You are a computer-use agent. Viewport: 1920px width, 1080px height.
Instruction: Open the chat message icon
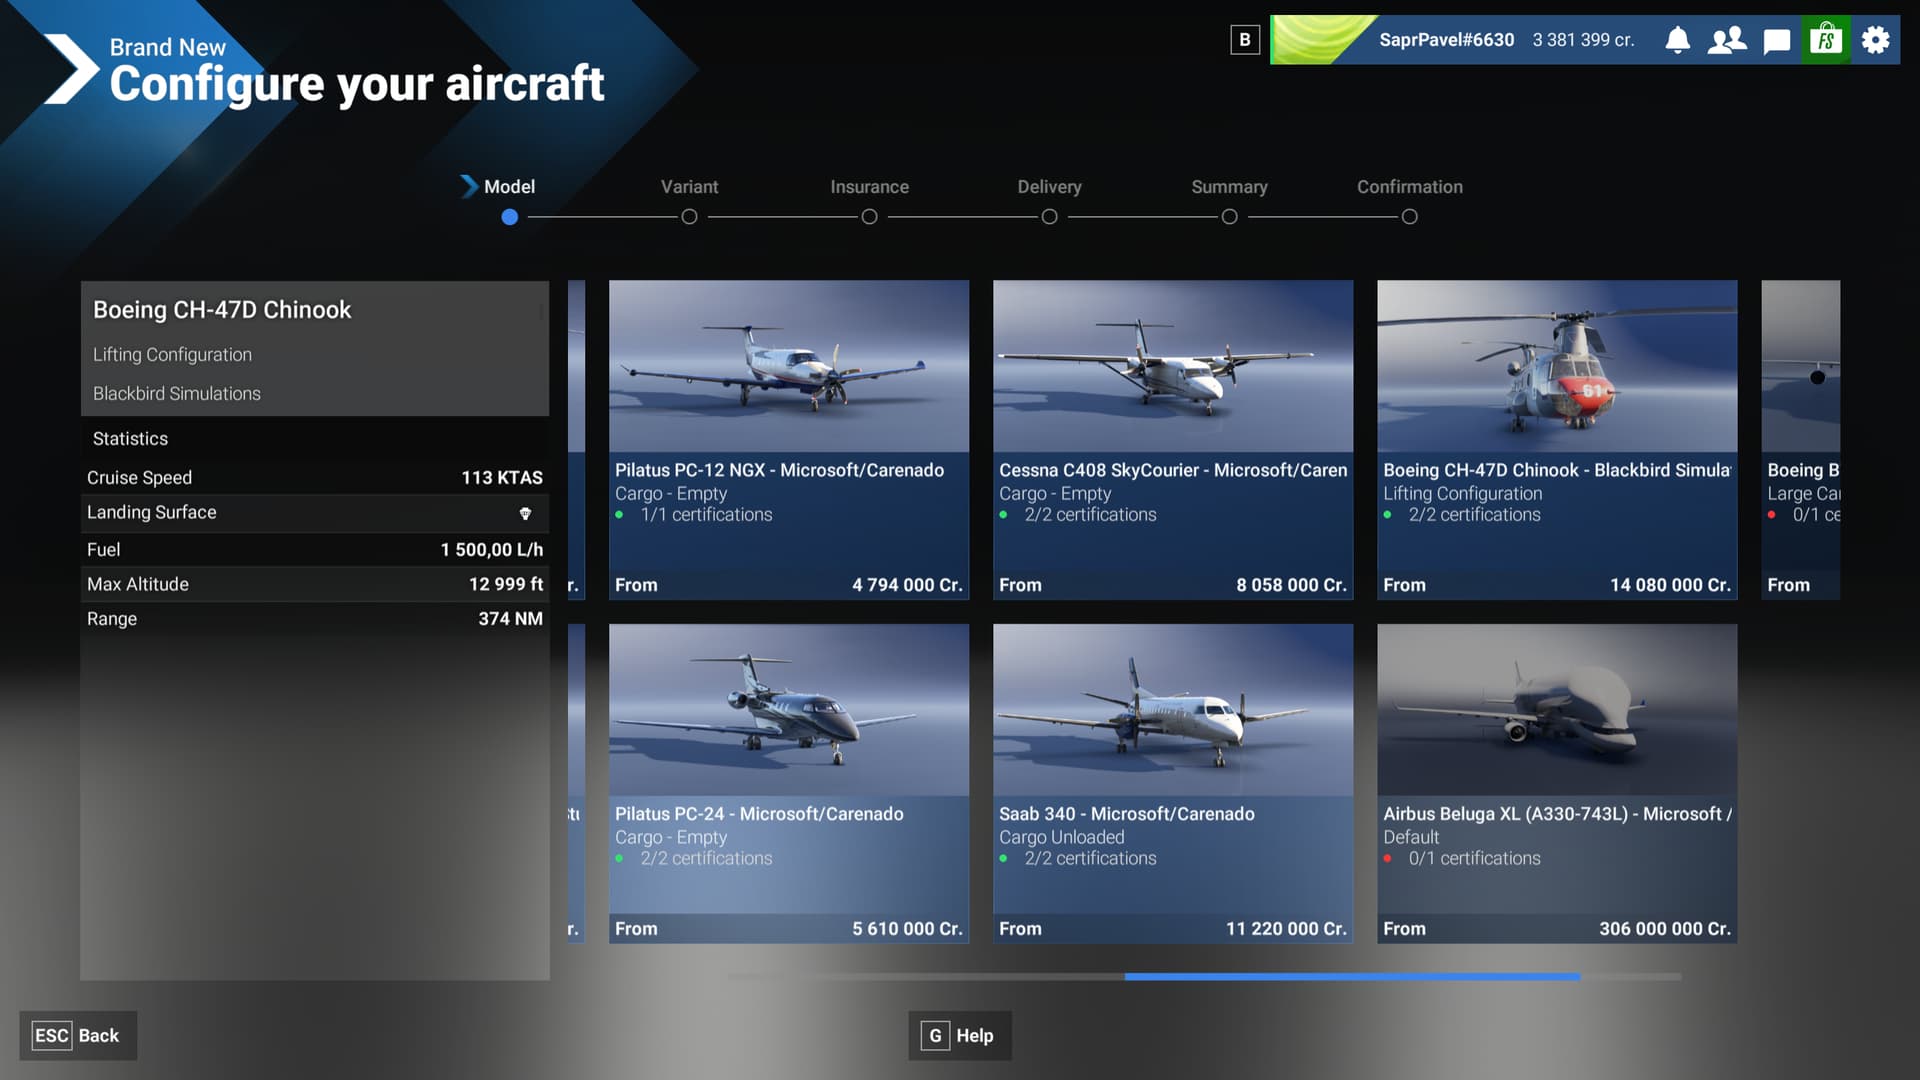point(1777,41)
